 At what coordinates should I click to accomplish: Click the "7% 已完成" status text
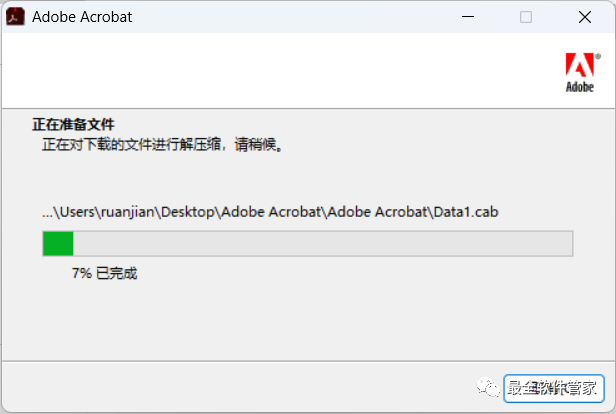tap(104, 273)
